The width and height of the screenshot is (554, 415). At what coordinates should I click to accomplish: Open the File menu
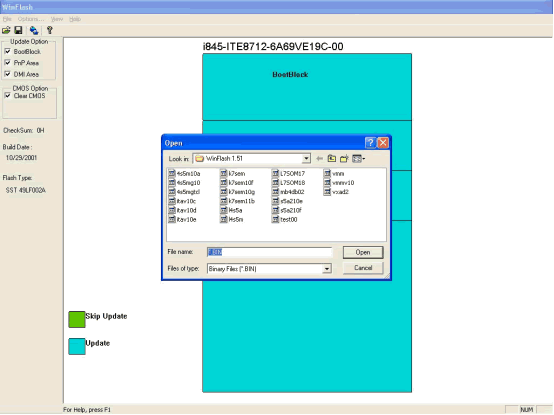click(x=7, y=19)
